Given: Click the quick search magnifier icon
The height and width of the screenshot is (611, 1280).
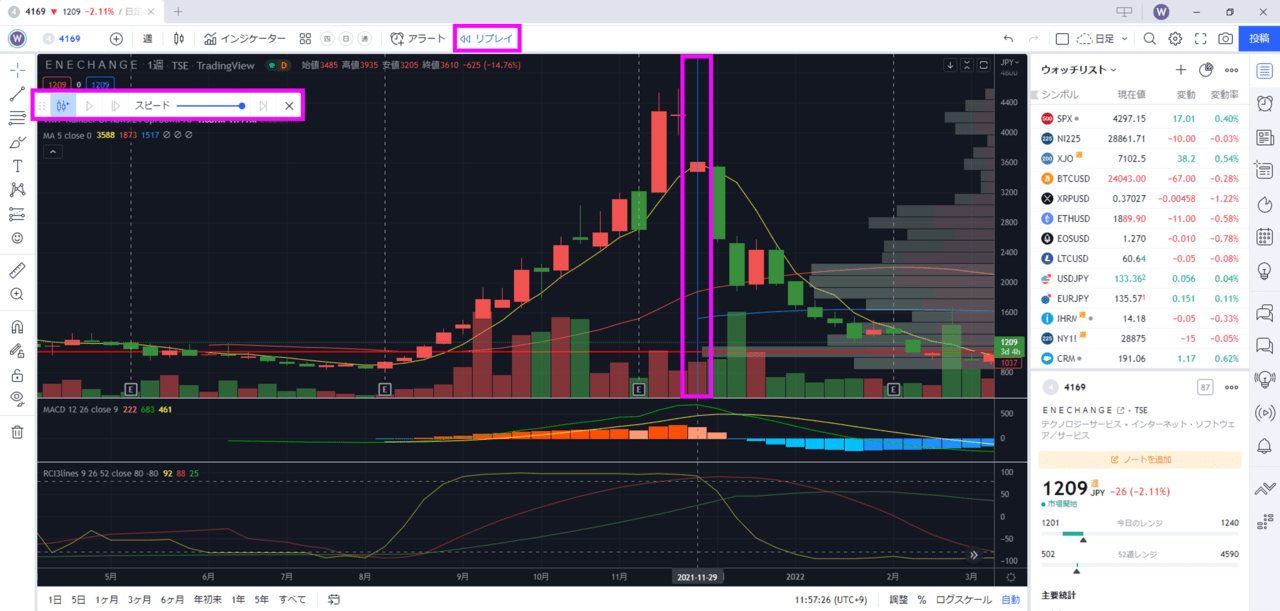Looking at the screenshot, I should pyautogui.click(x=1150, y=39).
